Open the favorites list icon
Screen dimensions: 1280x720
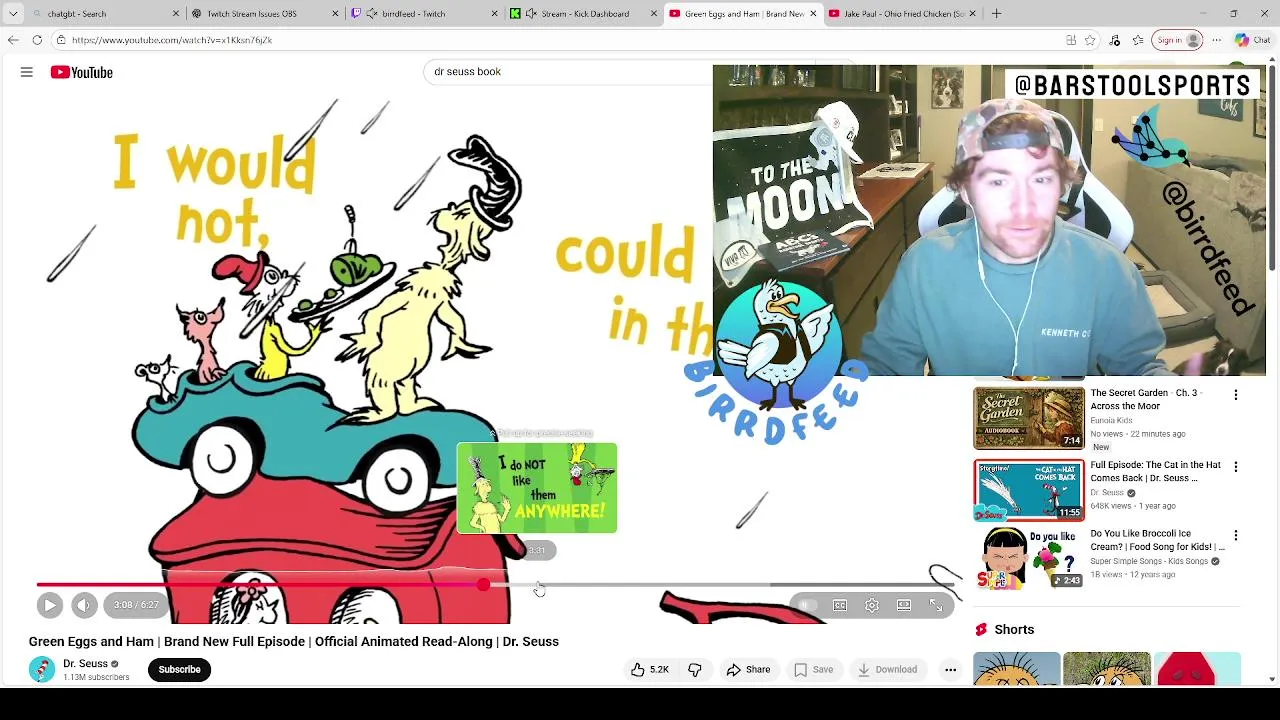[1138, 40]
